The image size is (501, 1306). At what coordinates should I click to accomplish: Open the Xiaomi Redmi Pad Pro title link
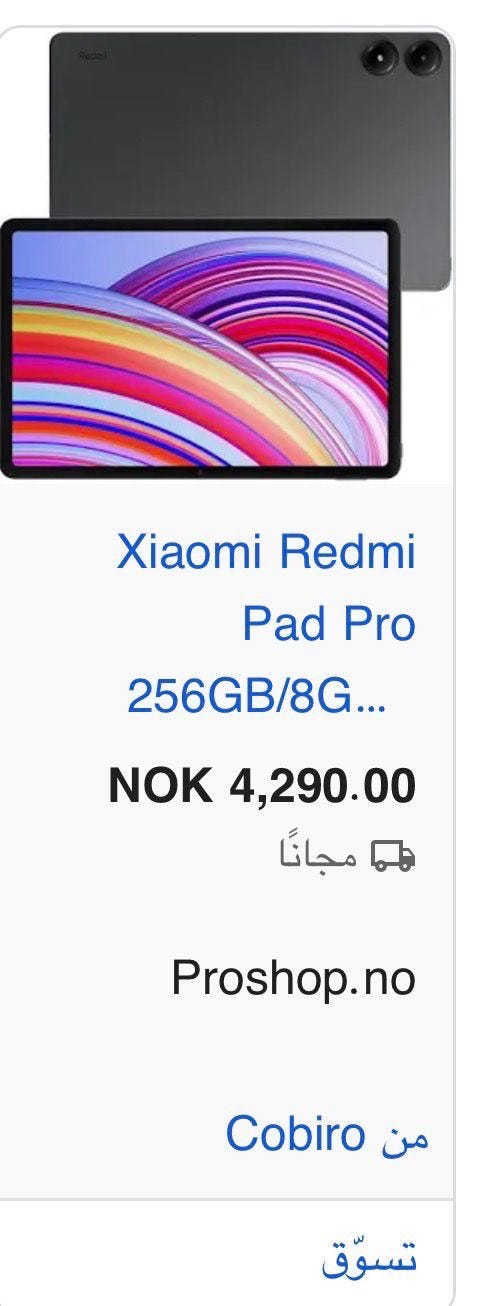(266, 623)
